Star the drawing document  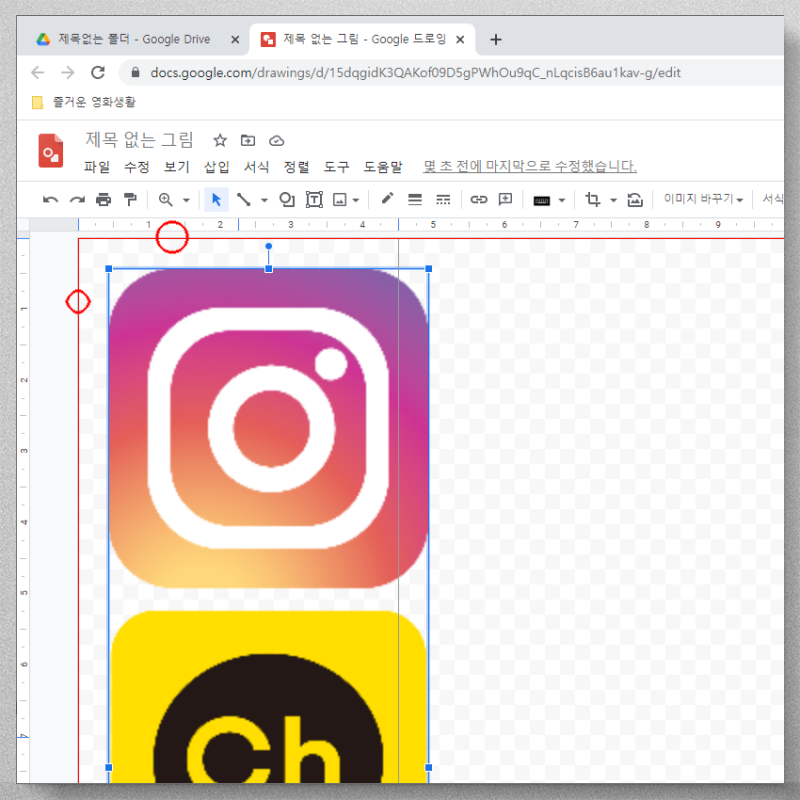click(220, 140)
